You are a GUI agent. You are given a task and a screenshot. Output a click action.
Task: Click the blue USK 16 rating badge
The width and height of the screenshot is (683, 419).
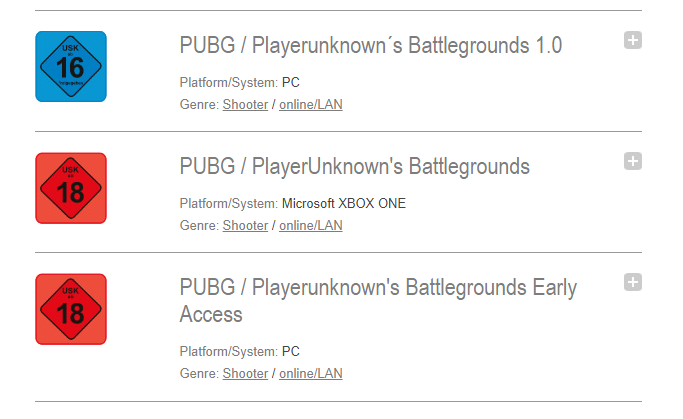71,67
